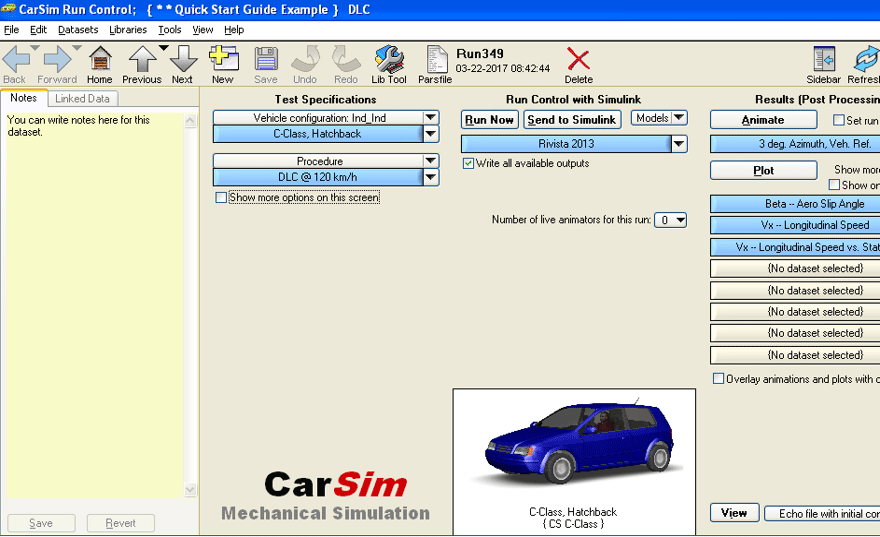The height and width of the screenshot is (537, 880).
Task: Open Previous dataset dropdown triangle
Action: [x=163, y=48]
